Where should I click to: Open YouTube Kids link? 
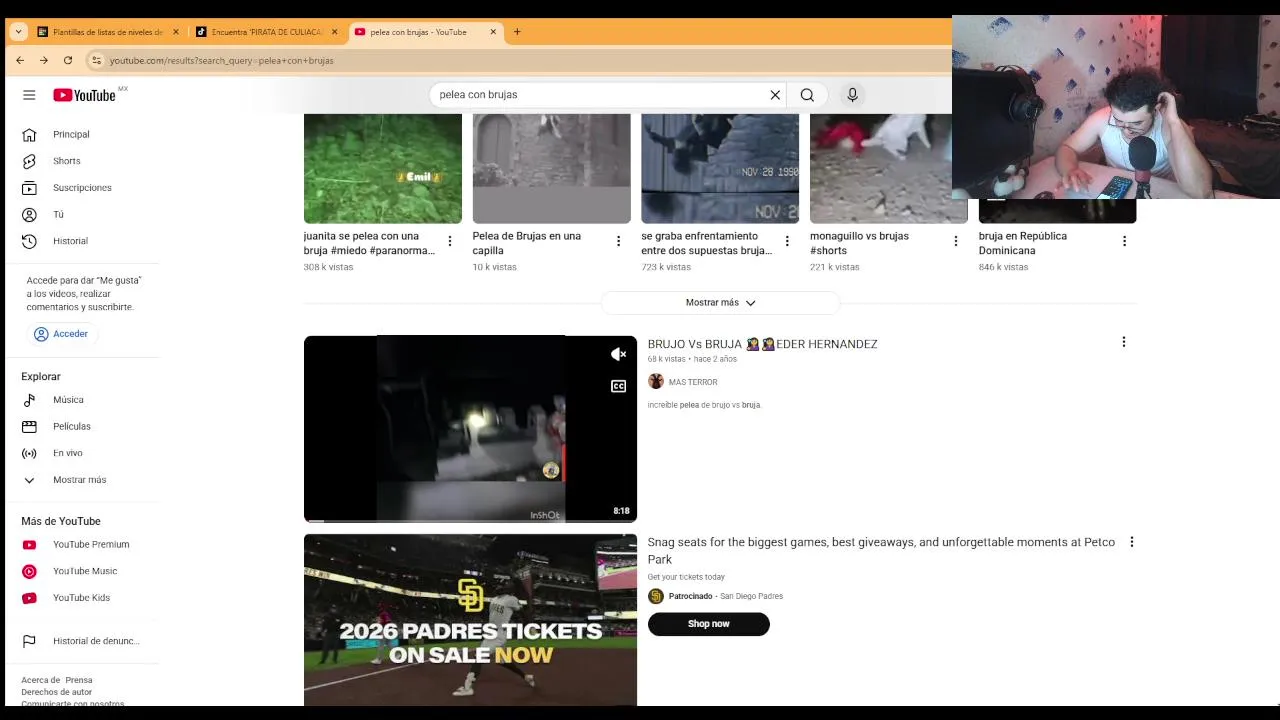tap(82, 598)
